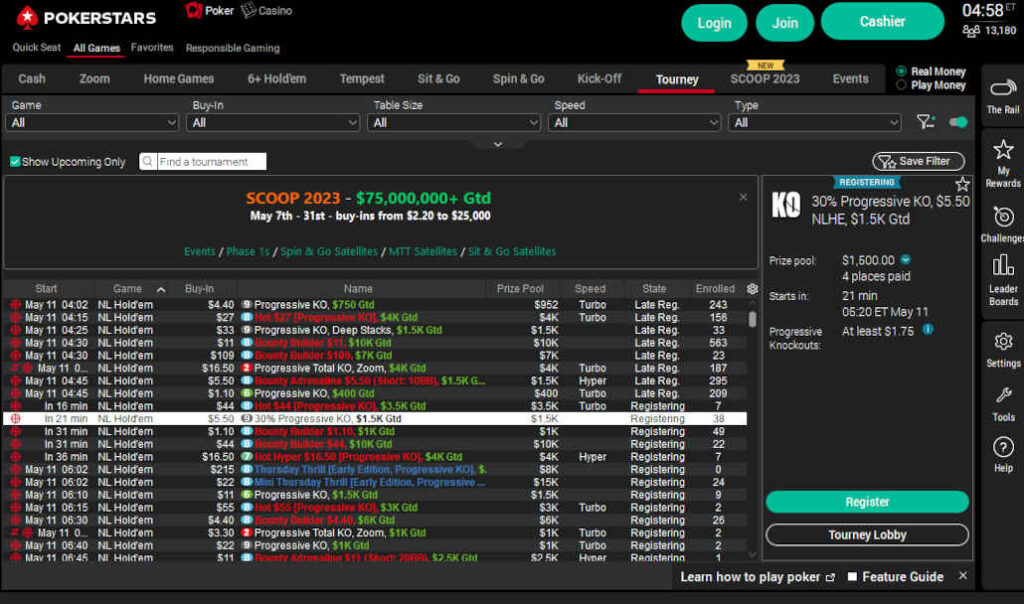Viewport: 1024px width, 604px height.
Task: Select the Play Money radio button
Action: point(901,85)
